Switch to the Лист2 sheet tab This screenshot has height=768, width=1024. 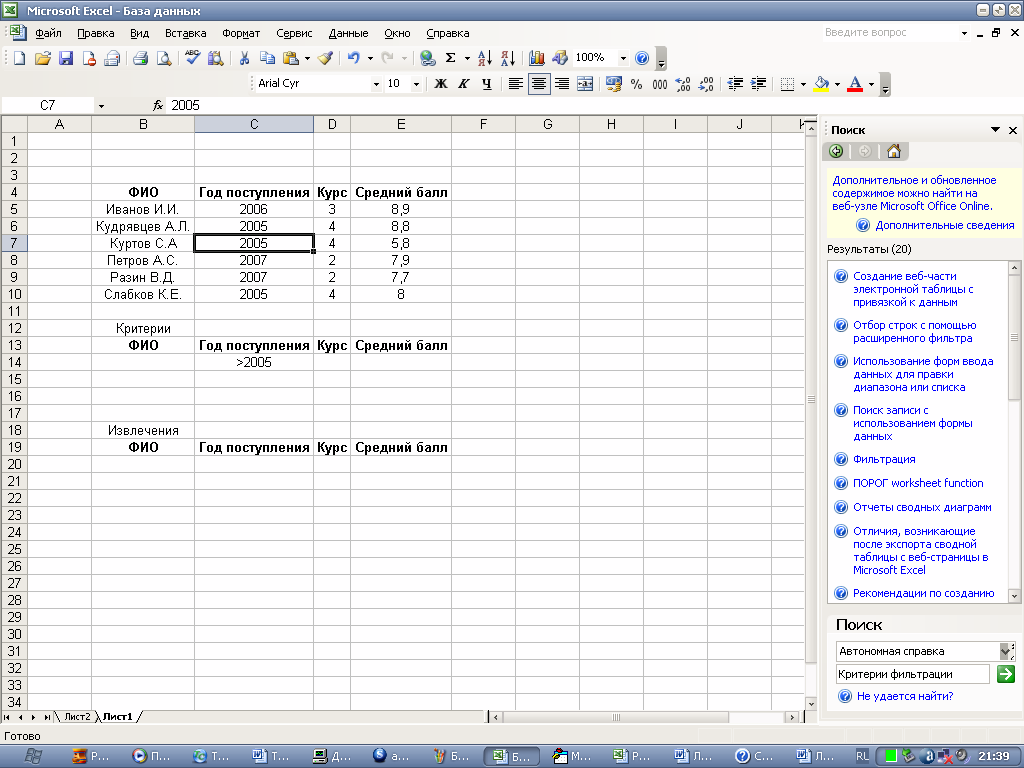click(x=77, y=717)
